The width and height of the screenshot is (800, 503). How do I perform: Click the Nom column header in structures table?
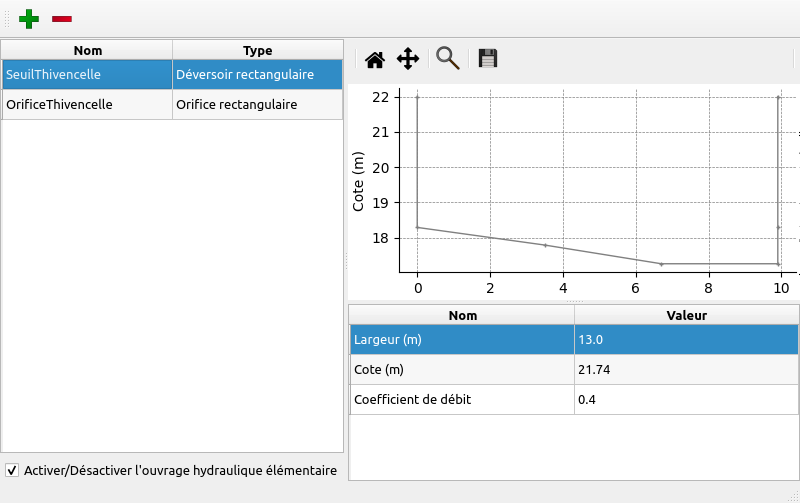[x=87, y=50]
